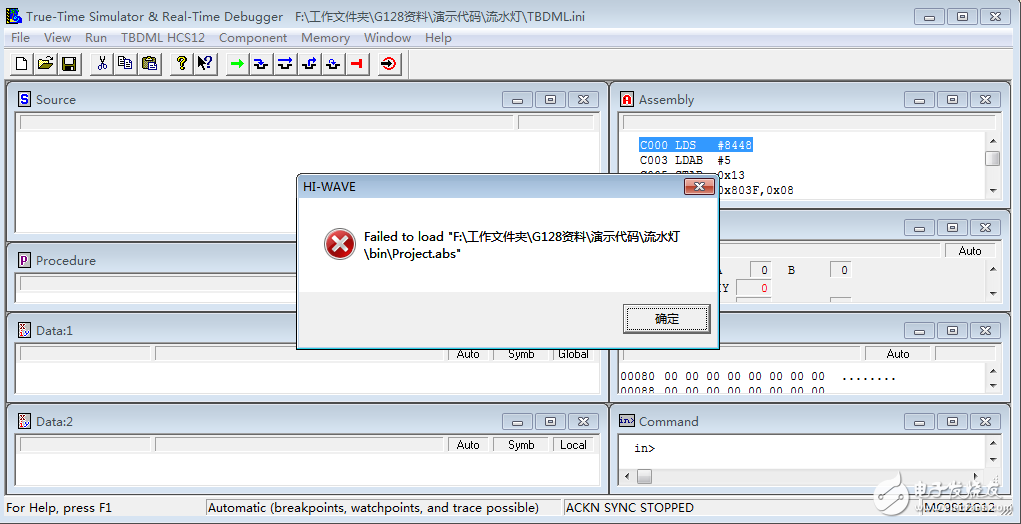Viewport: 1021px width, 524px height.
Task: Click register B value field
Action: 840,269
